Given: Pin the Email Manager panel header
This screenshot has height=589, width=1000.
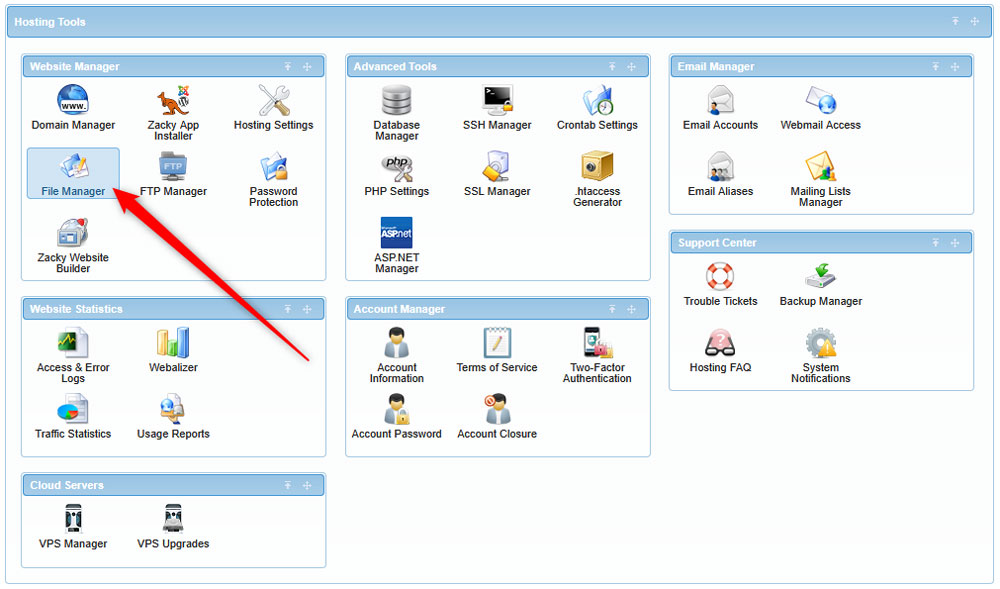Looking at the screenshot, I should click(x=935, y=66).
